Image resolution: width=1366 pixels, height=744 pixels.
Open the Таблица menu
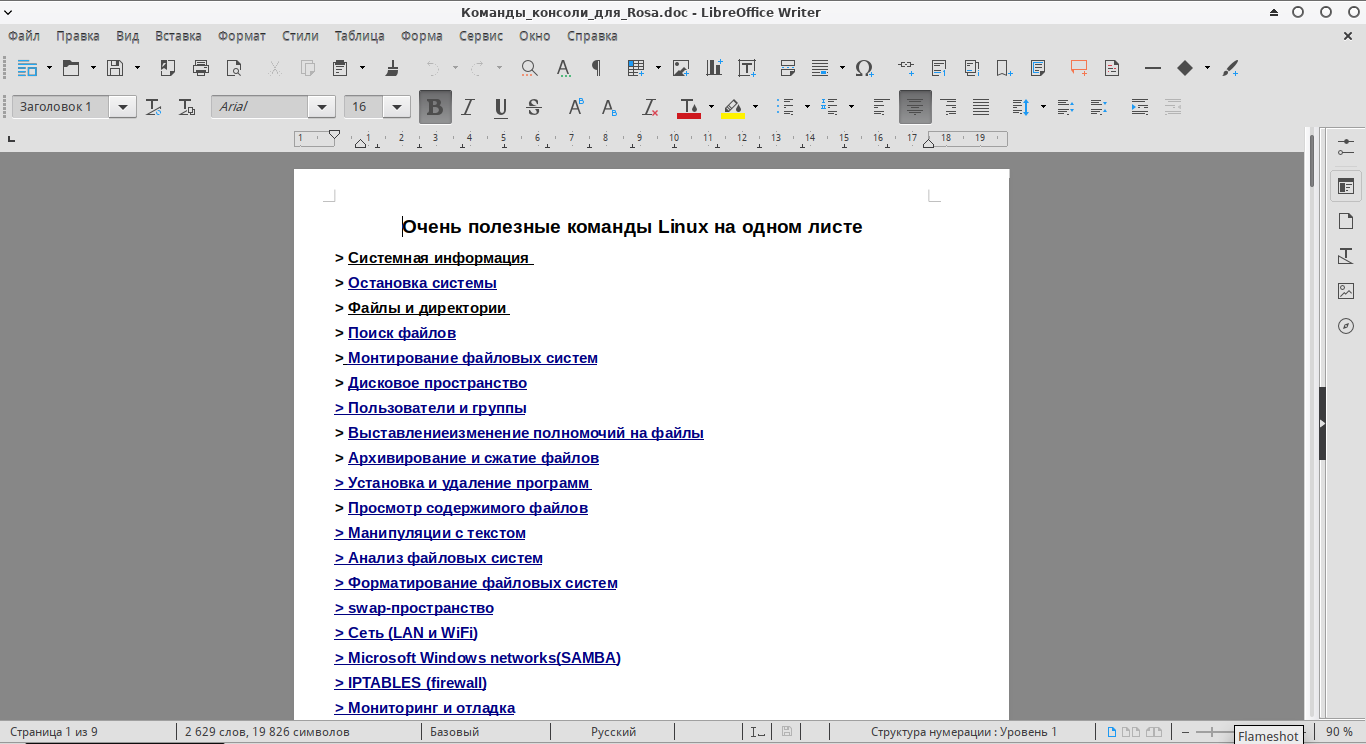point(359,36)
